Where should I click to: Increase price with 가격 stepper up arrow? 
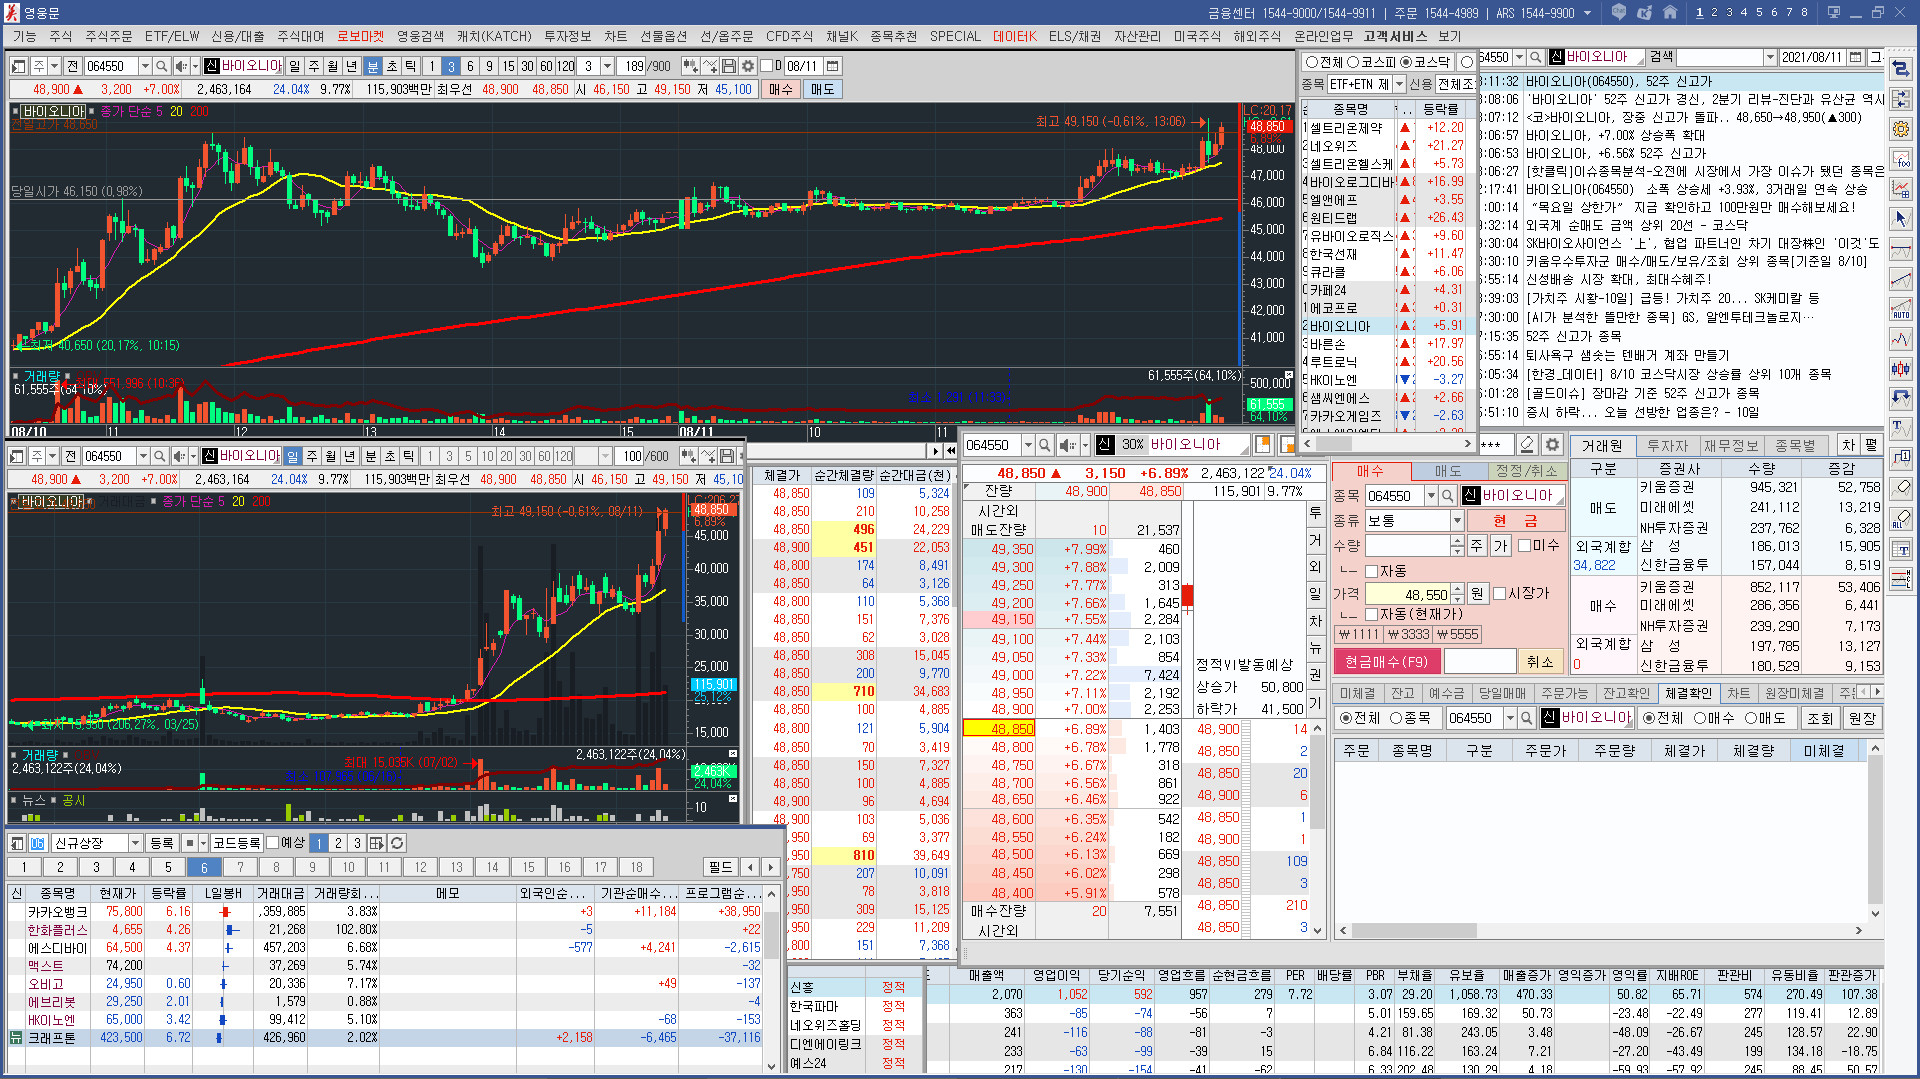[1457, 588]
